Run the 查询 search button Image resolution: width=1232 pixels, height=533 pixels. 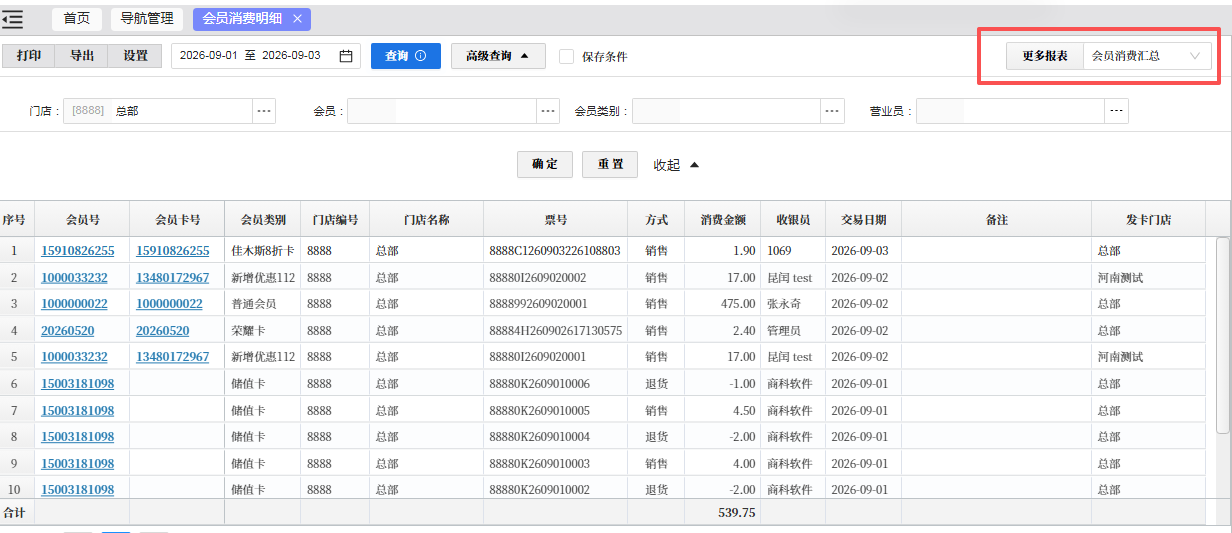pos(406,56)
